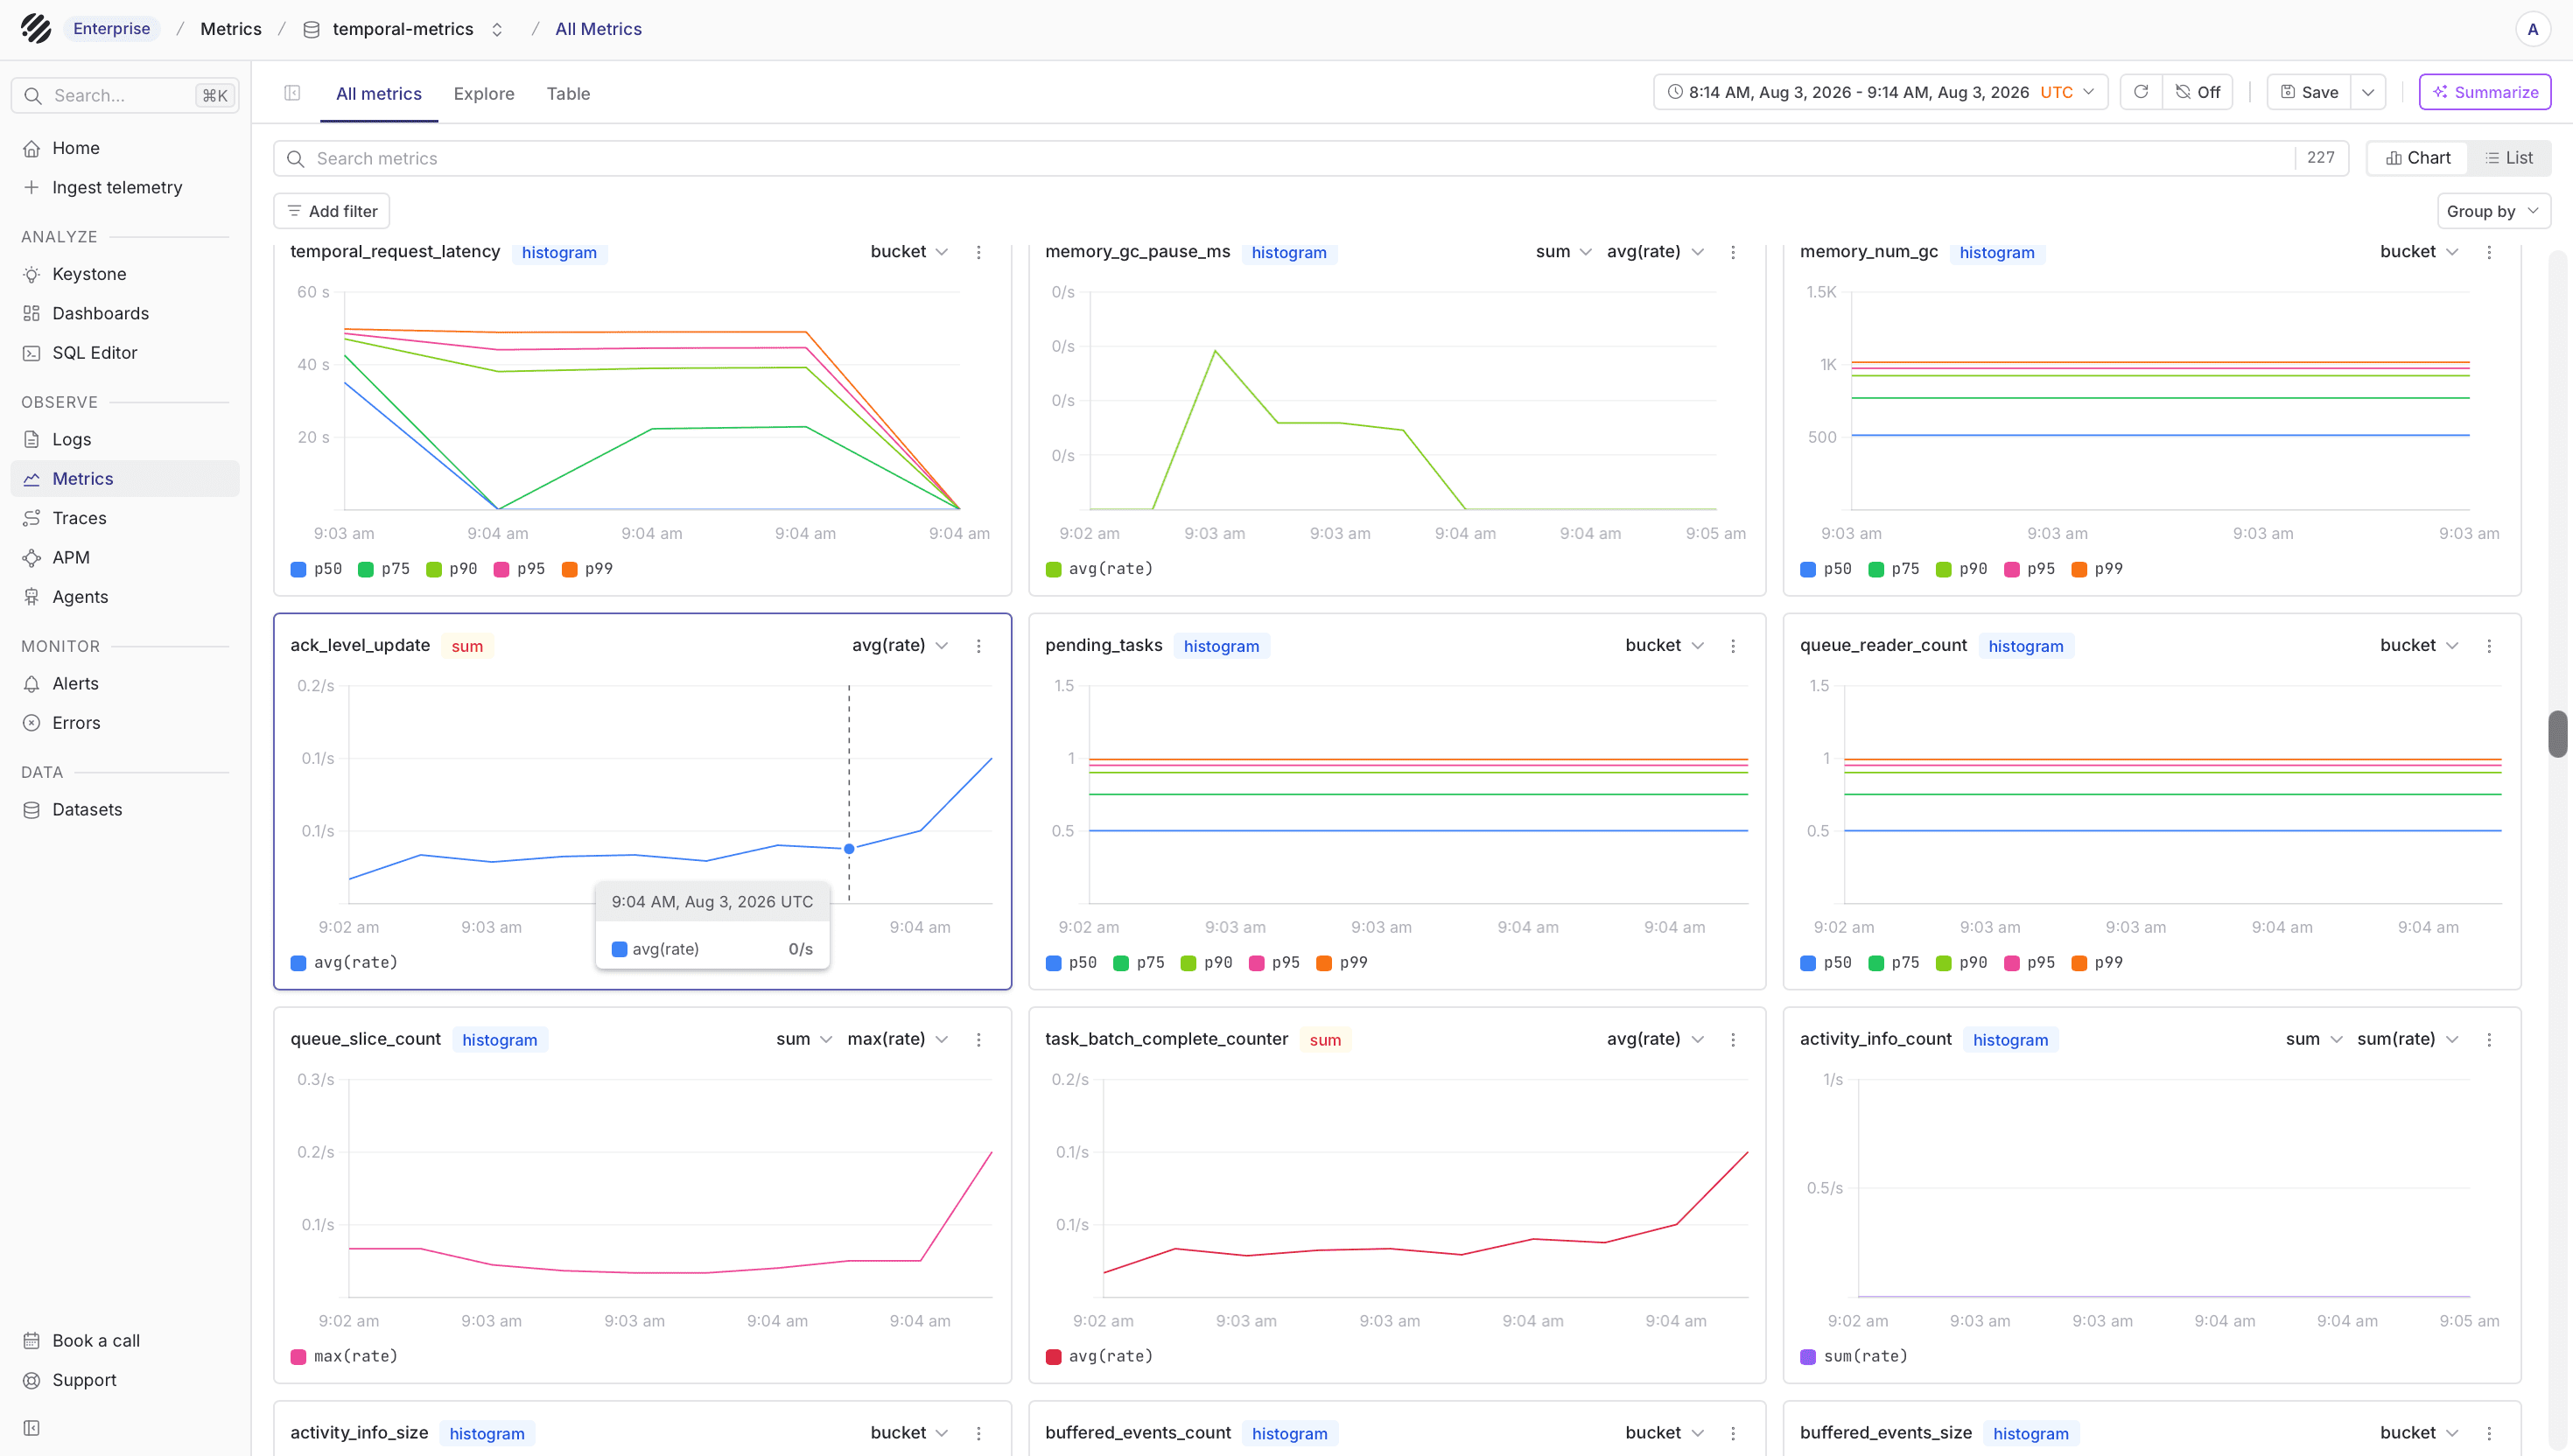
Task: Toggle auto-refresh Off button
Action: (x=2197, y=92)
